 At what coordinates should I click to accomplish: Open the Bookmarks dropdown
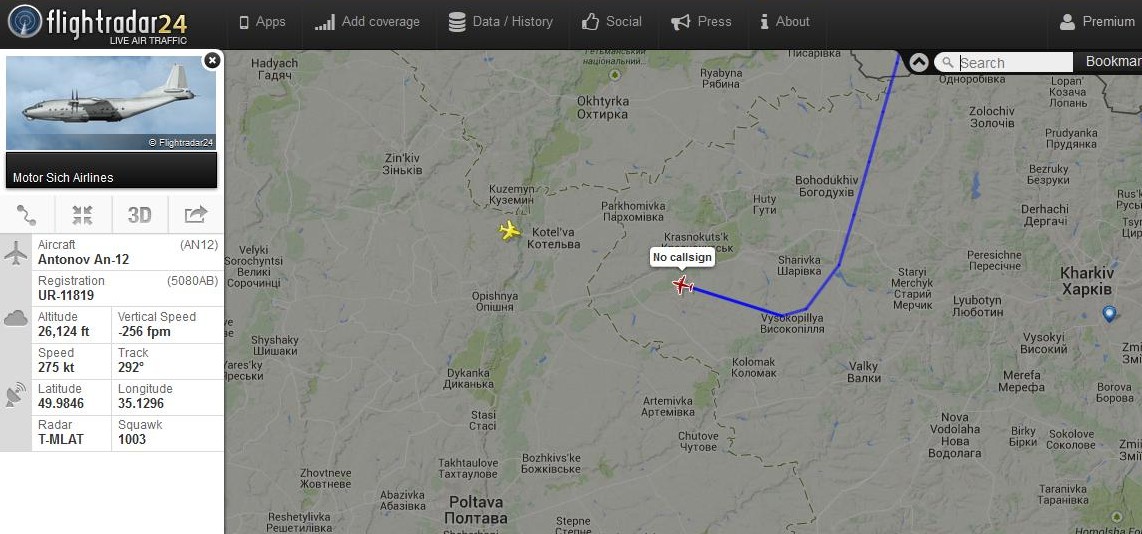tap(1113, 62)
